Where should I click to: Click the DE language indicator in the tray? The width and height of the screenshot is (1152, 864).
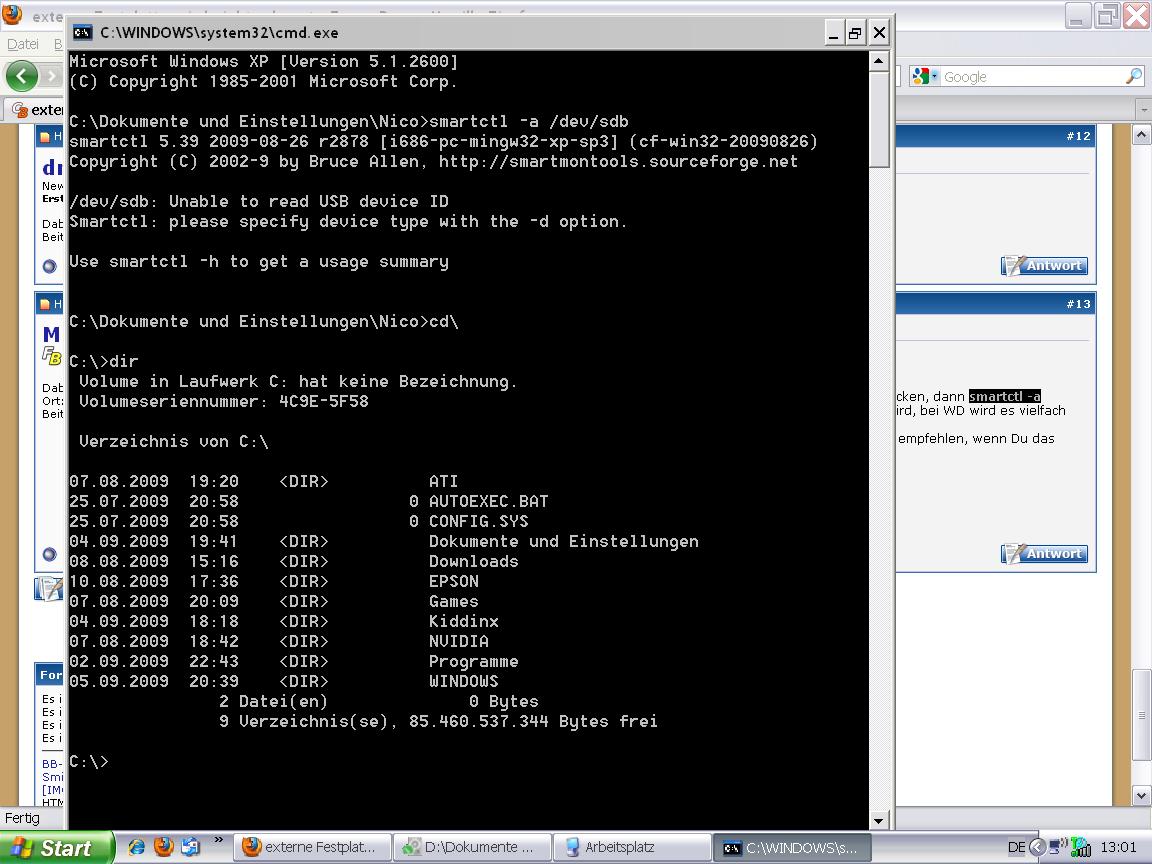pos(1016,847)
